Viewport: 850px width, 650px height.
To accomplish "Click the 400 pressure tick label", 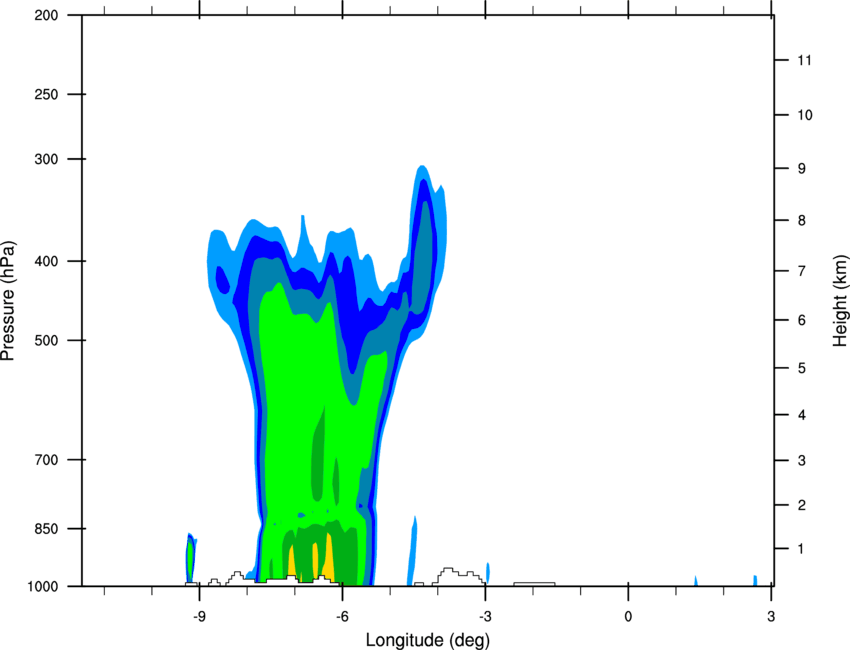I will coord(46,261).
